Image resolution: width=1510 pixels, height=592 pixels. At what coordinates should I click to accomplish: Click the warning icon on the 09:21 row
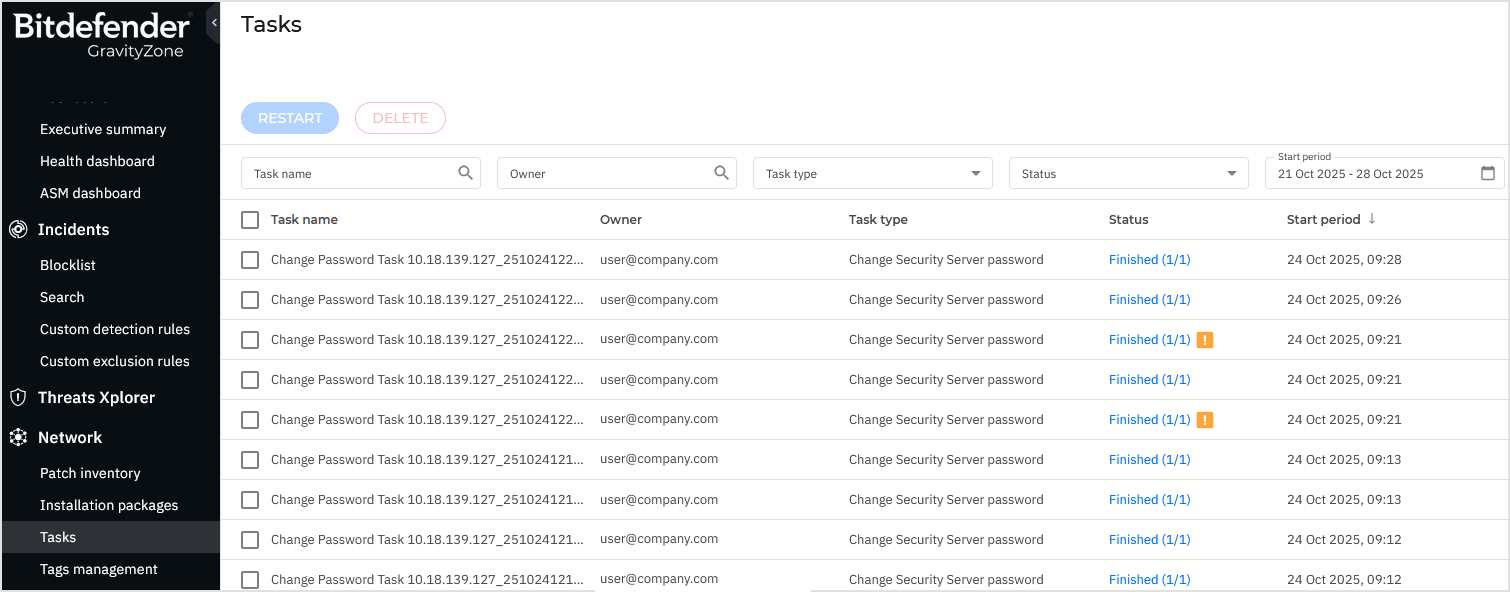tap(1205, 419)
